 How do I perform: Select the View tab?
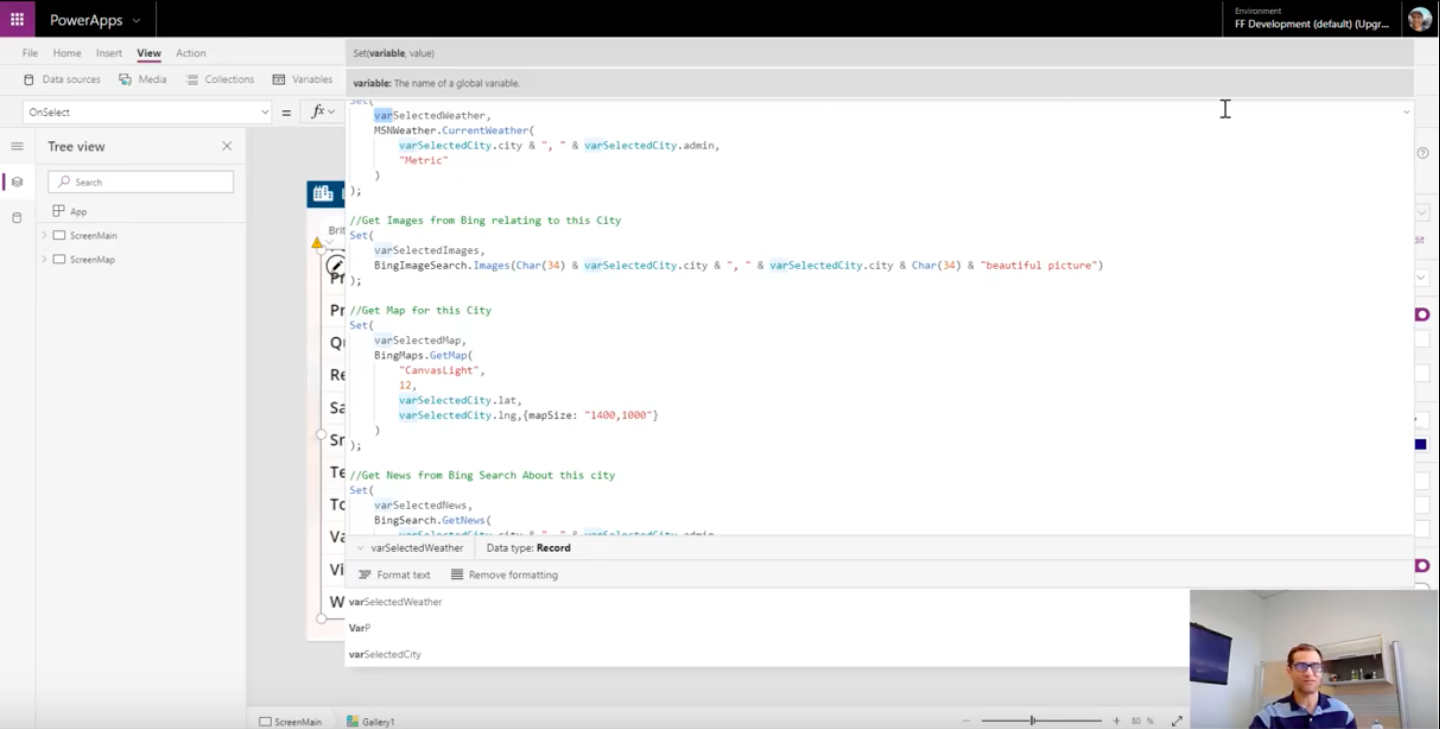coord(149,53)
